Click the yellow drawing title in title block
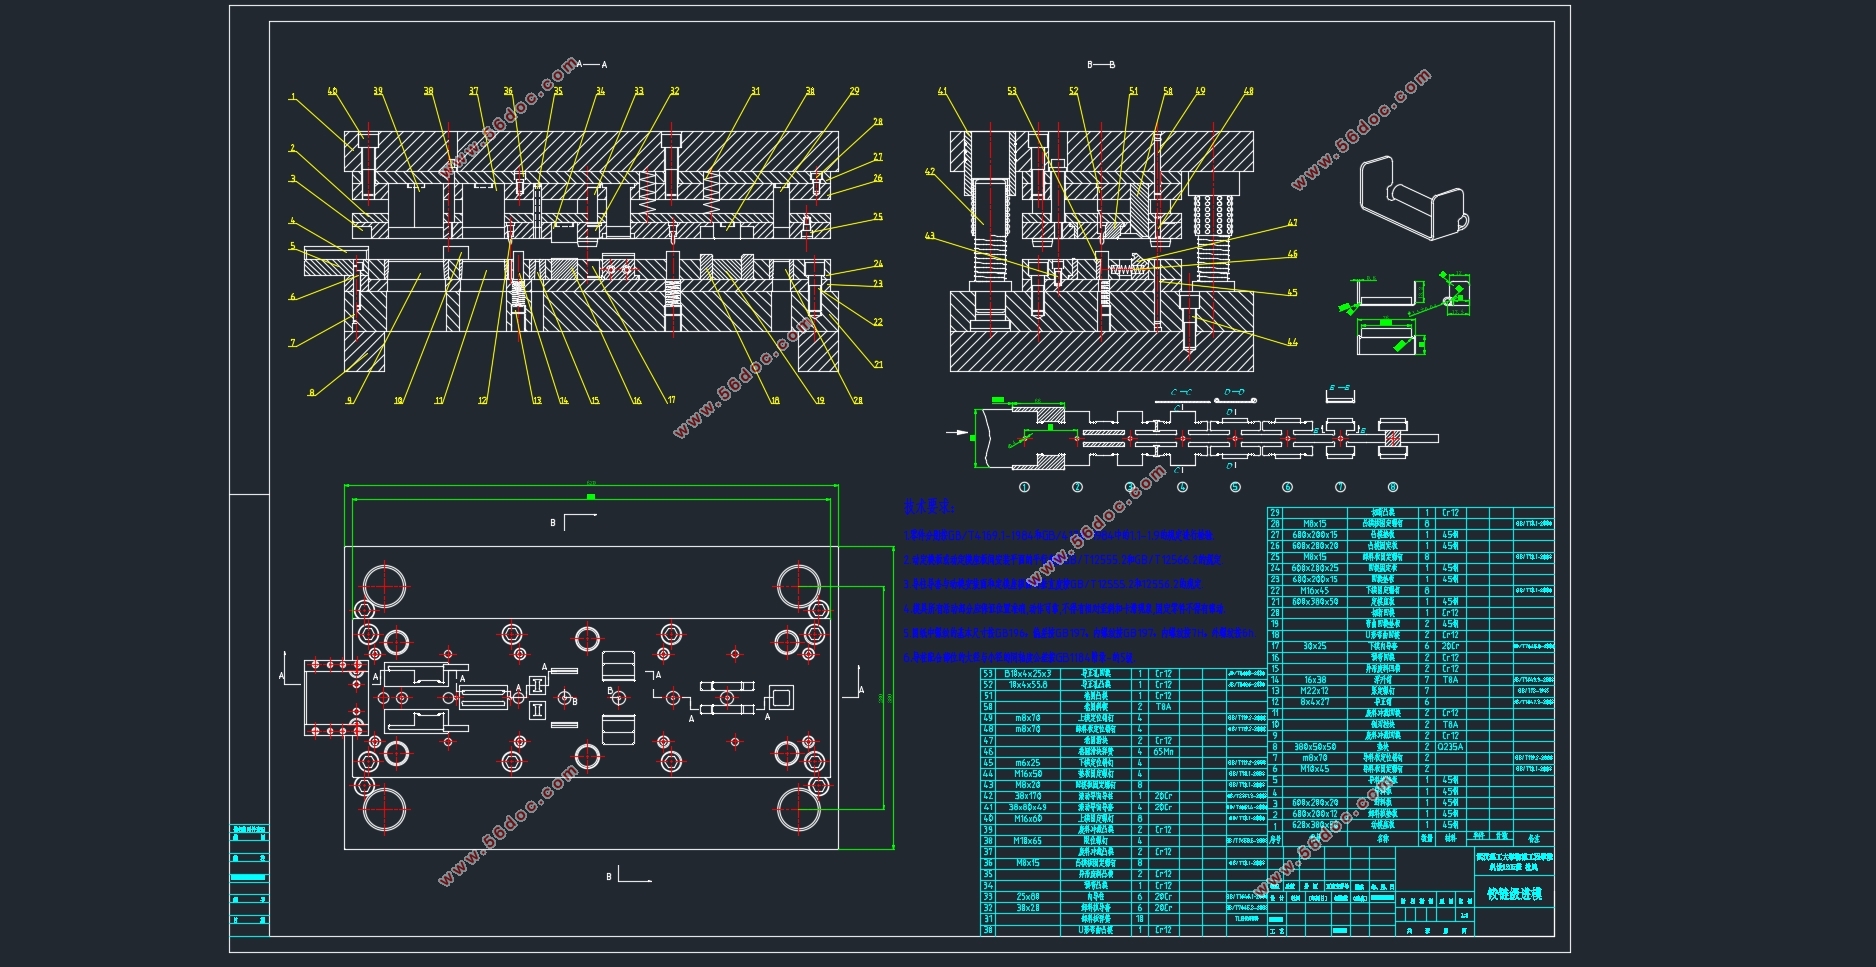Viewport: 1876px width, 967px height. [x=1514, y=894]
